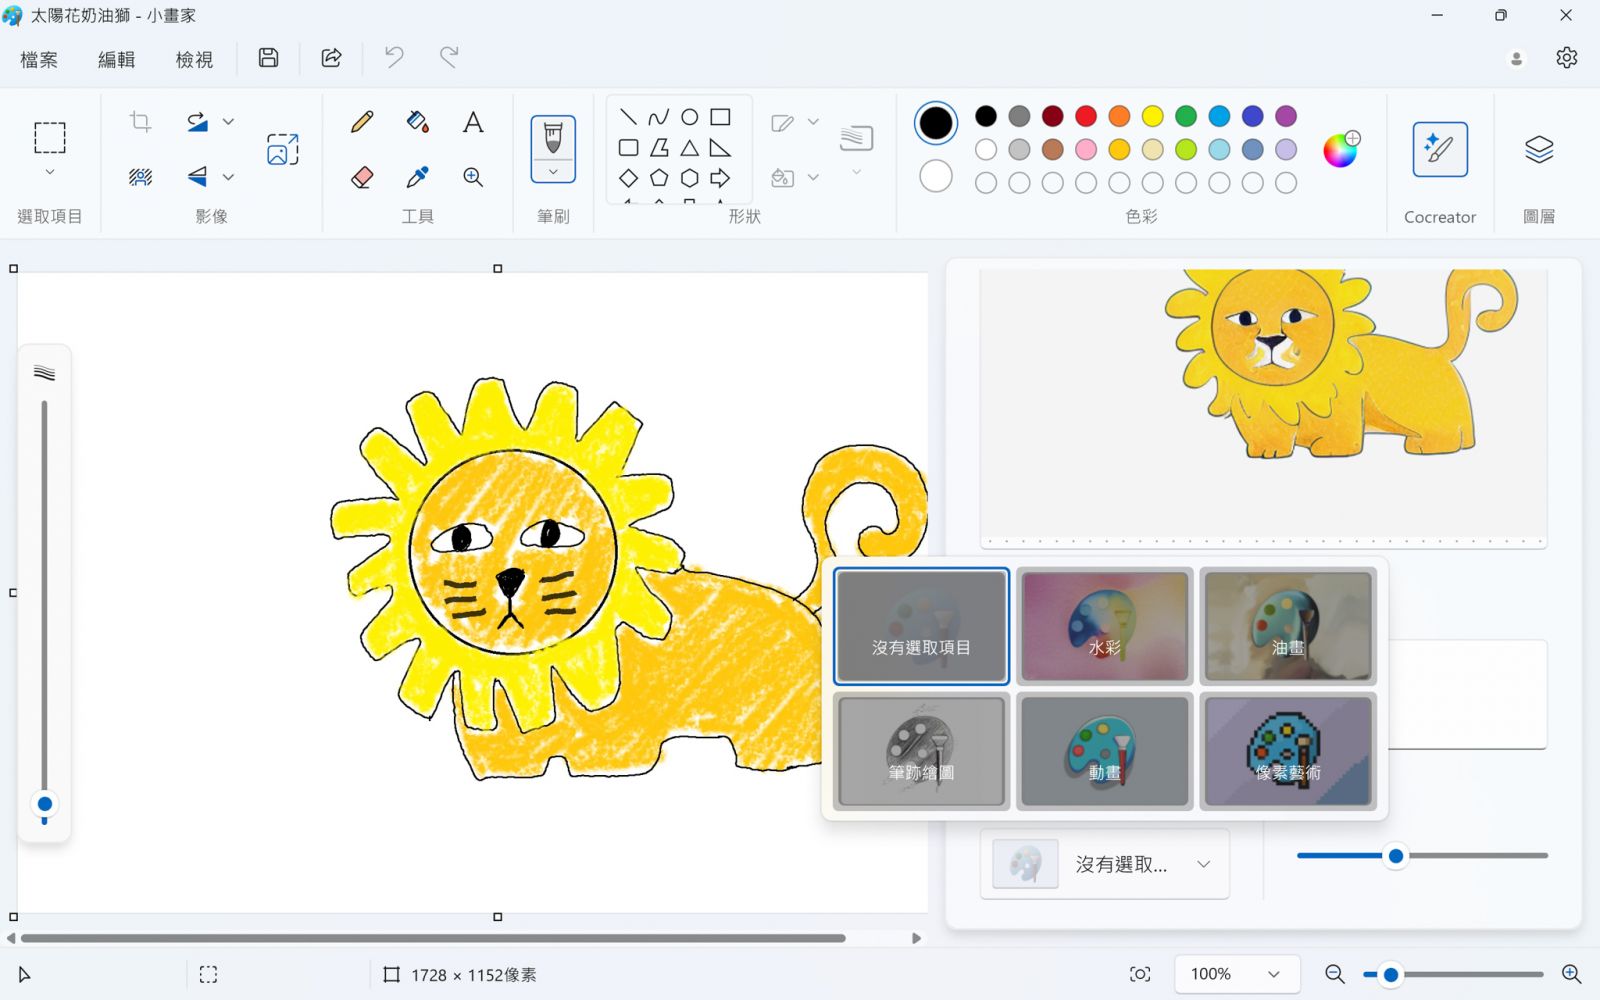Expand the selection tool options chevron
Screen dimensions: 1600x1000
[49, 172]
